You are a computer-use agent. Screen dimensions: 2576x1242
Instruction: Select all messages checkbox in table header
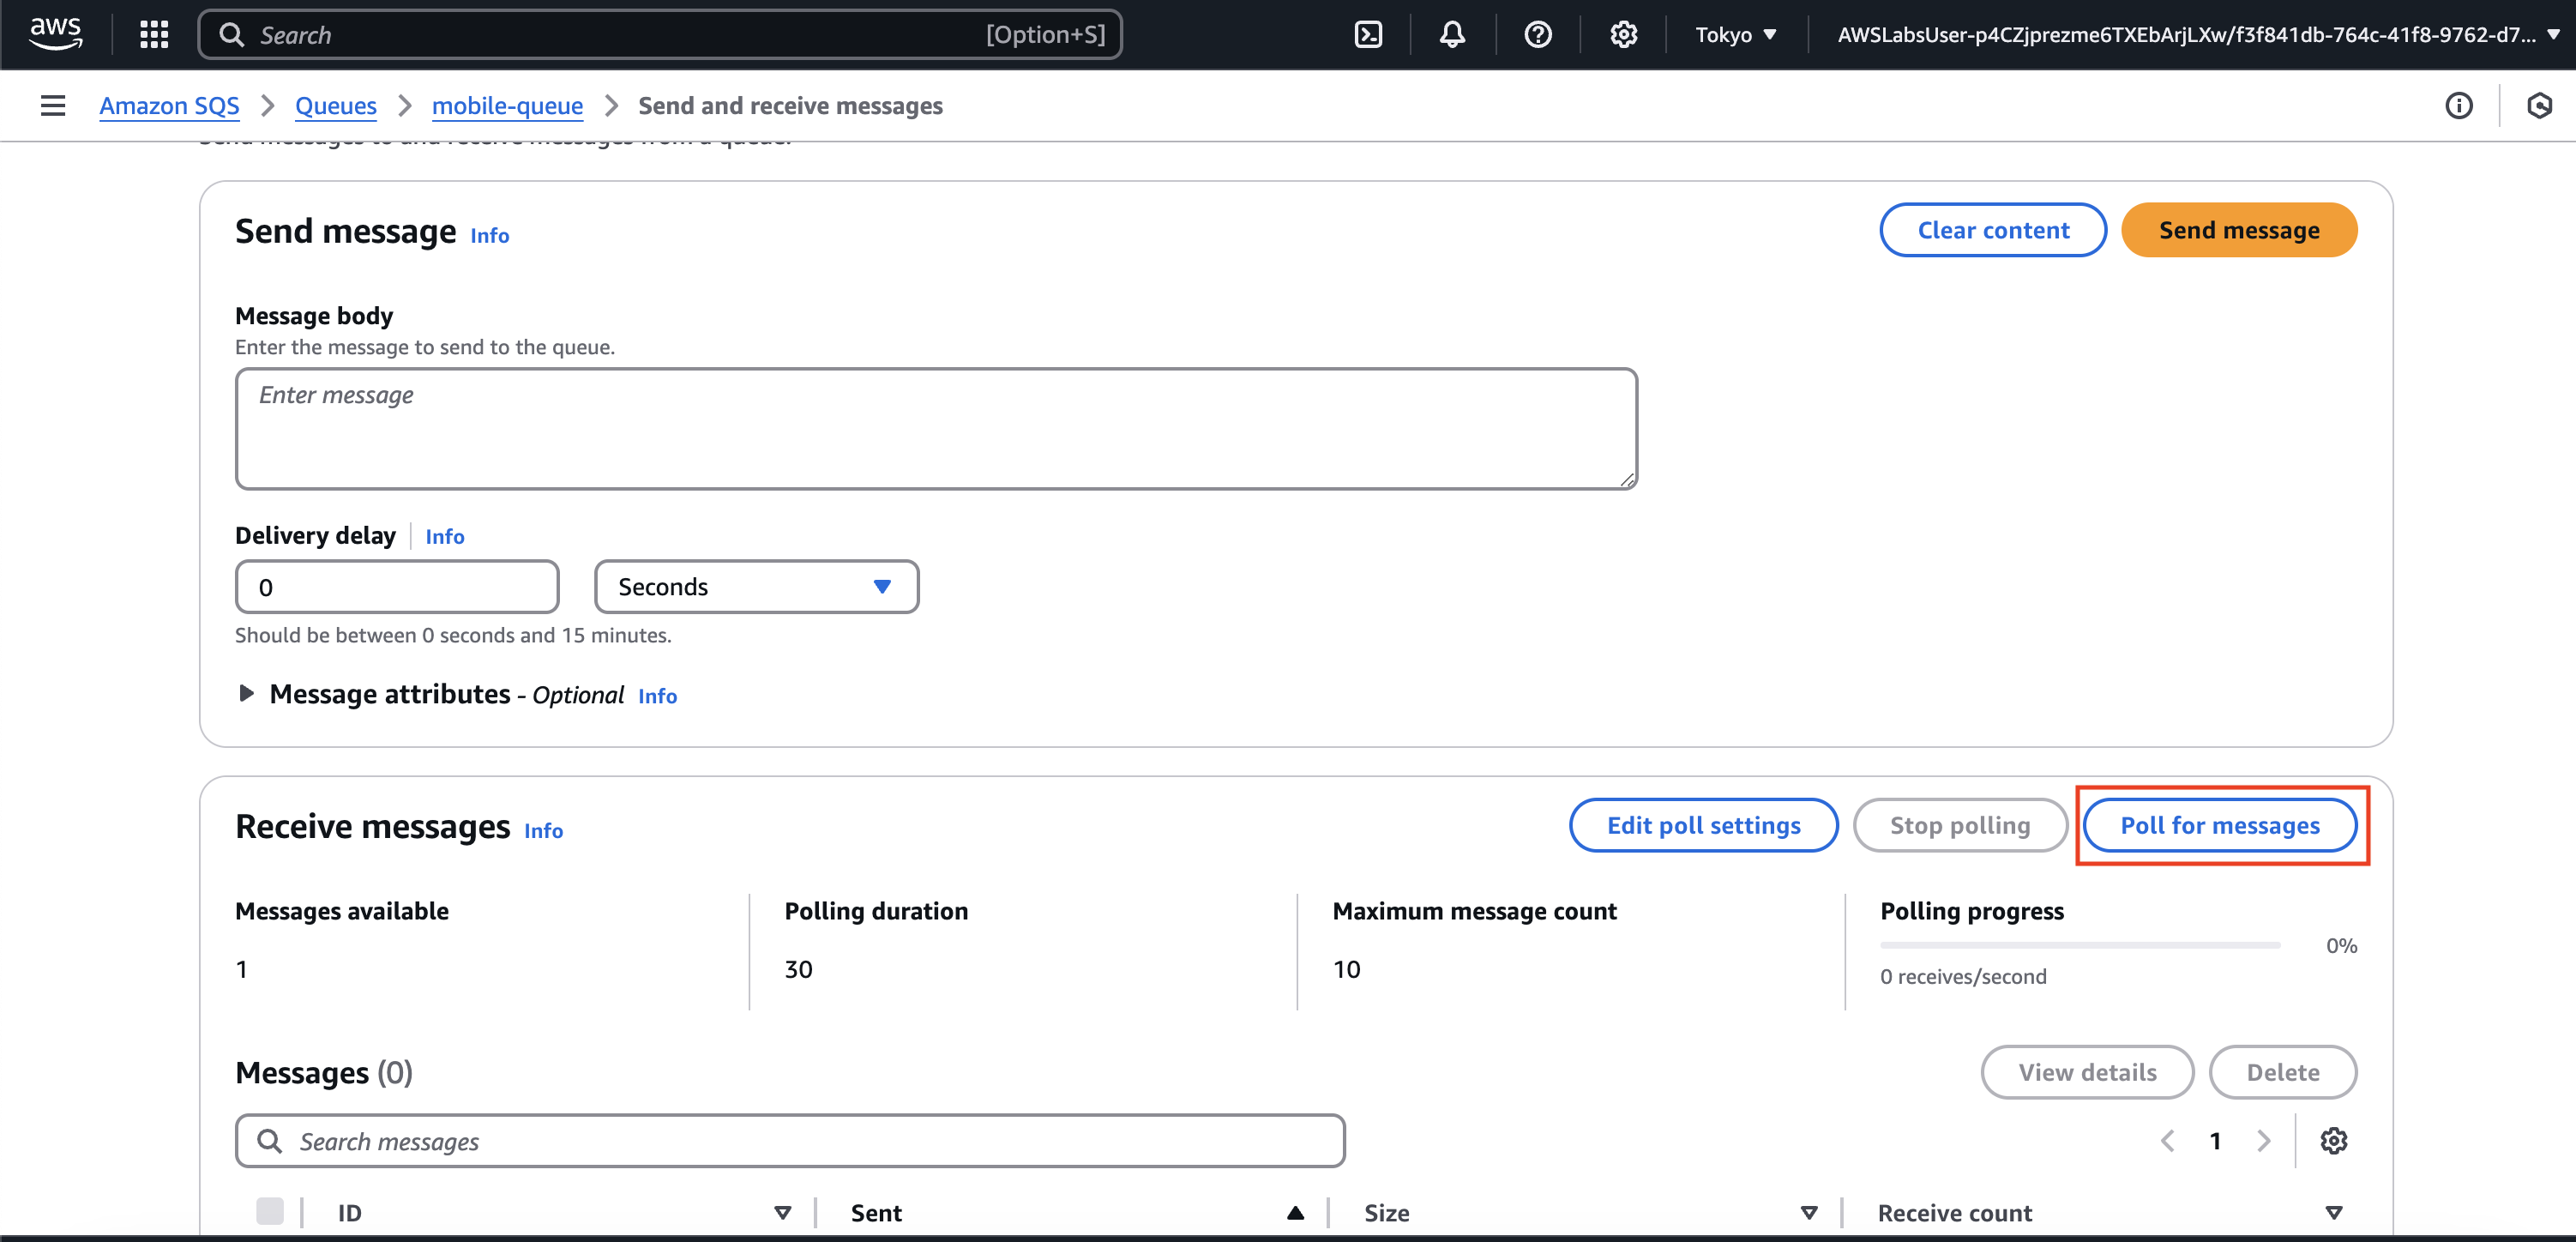tap(269, 1211)
